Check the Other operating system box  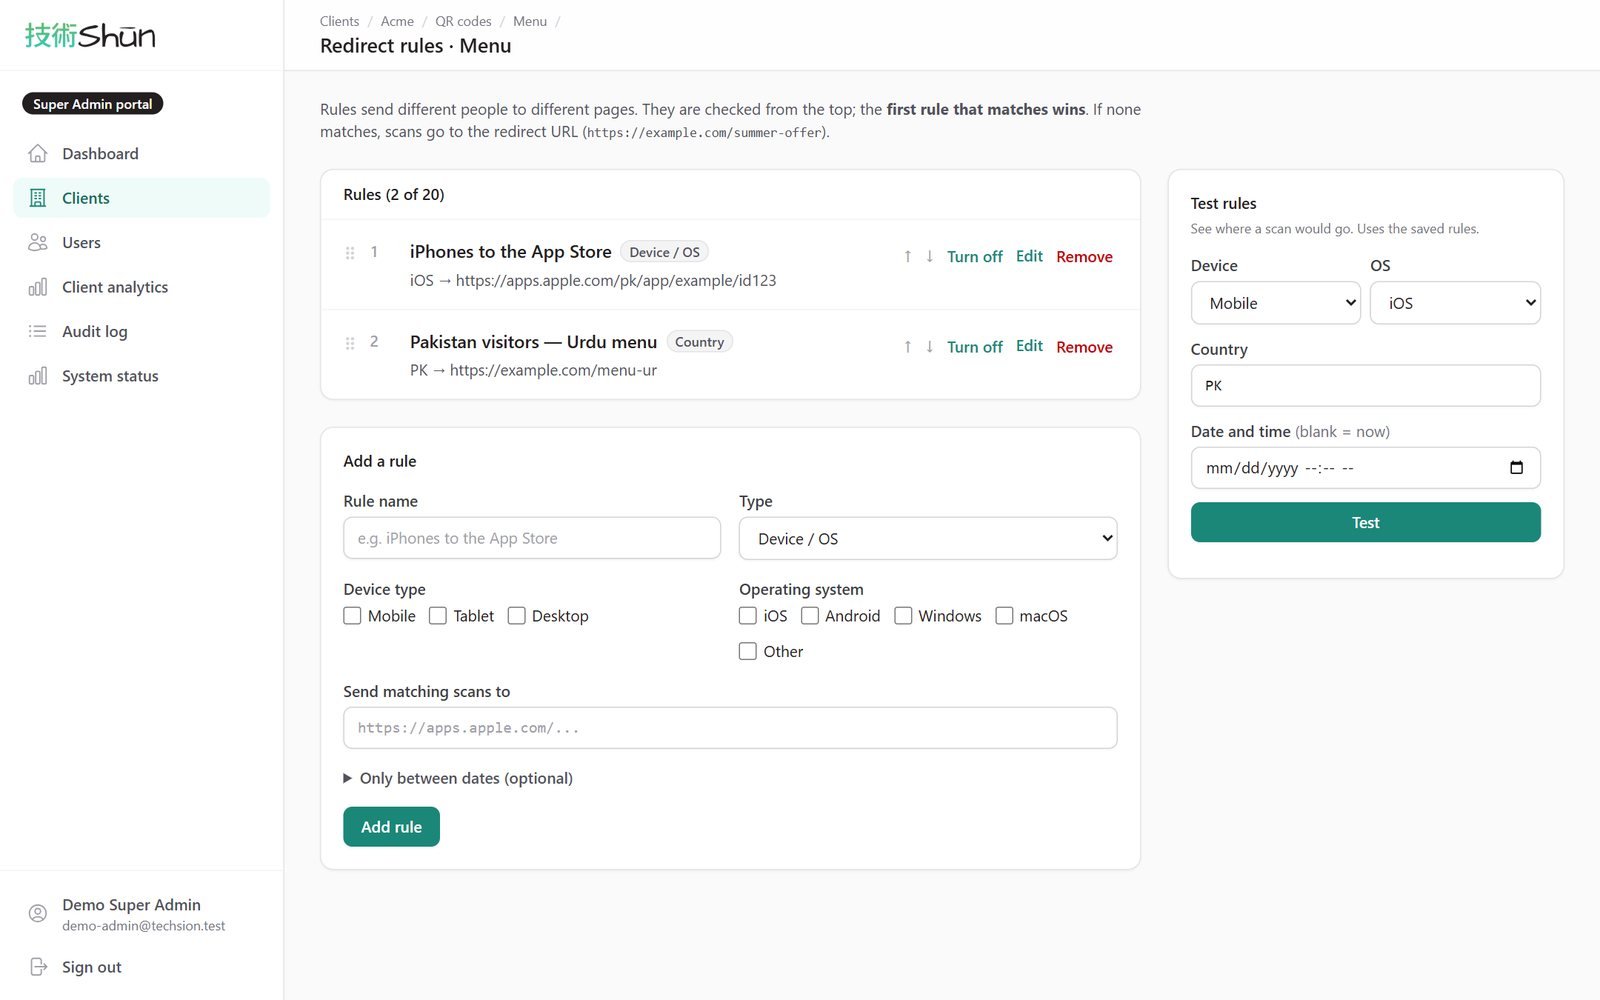click(748, 651)
